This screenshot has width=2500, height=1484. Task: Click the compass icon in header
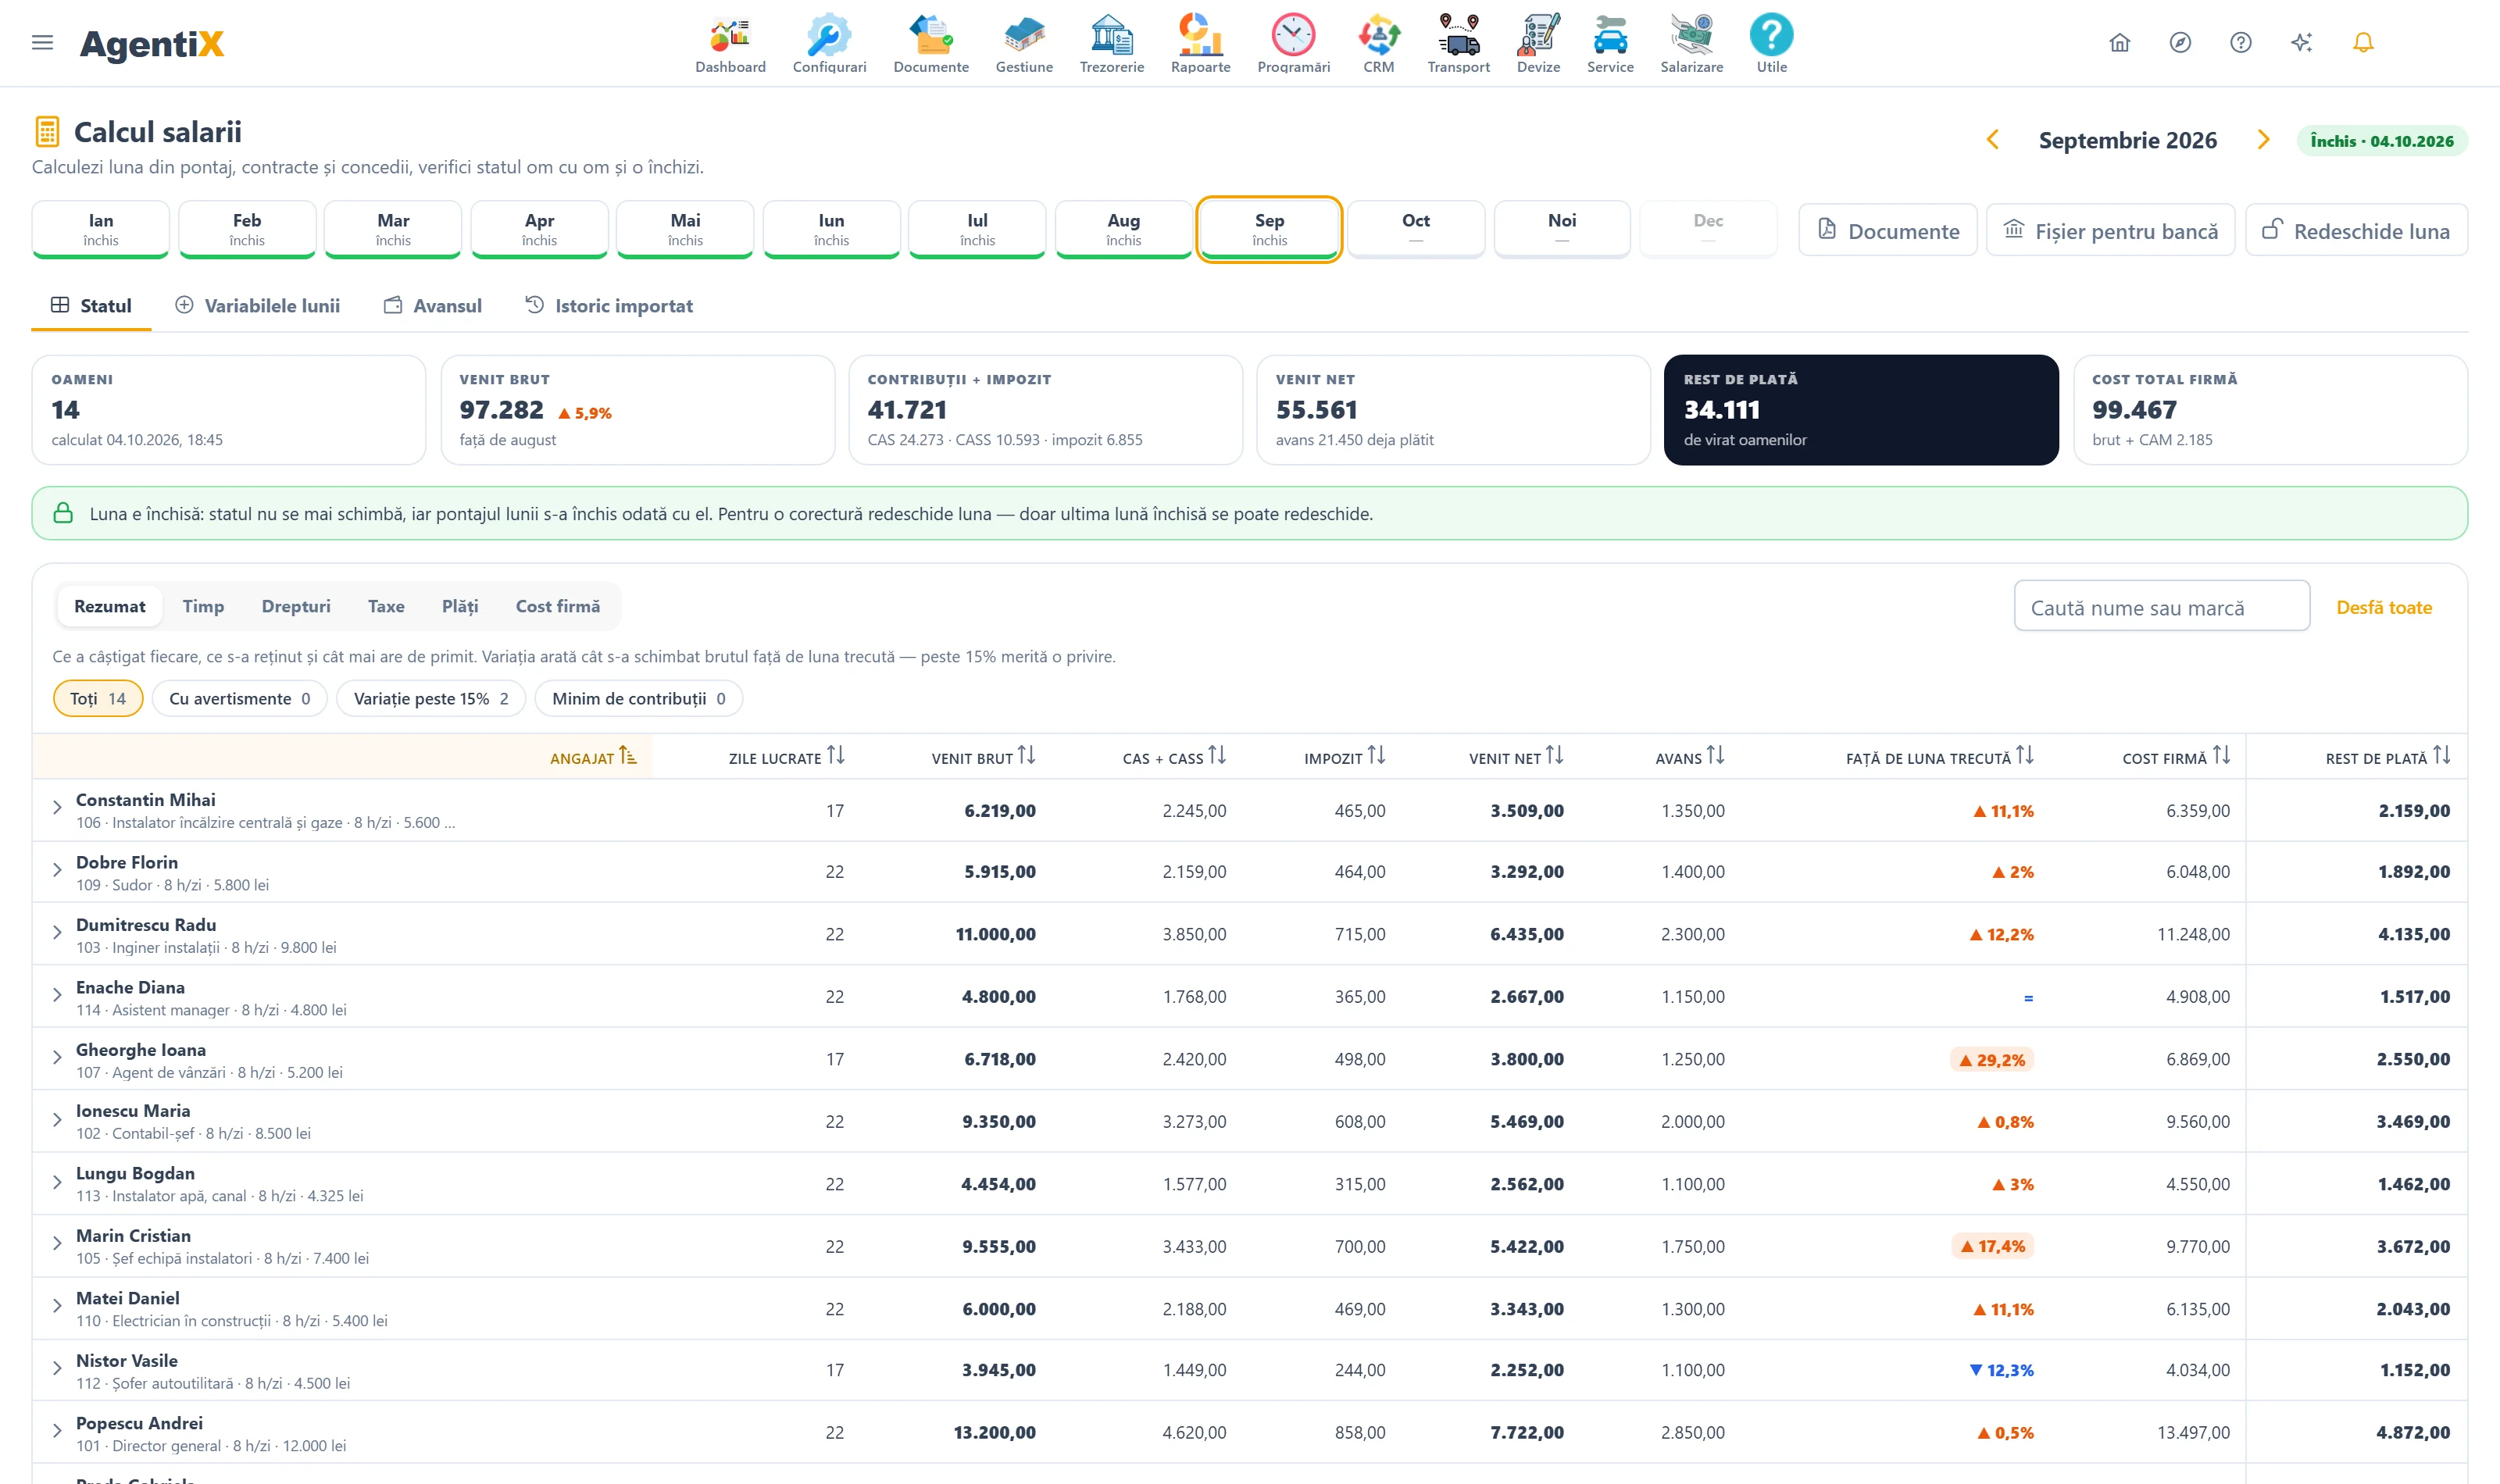click(x=2180, y=43)
